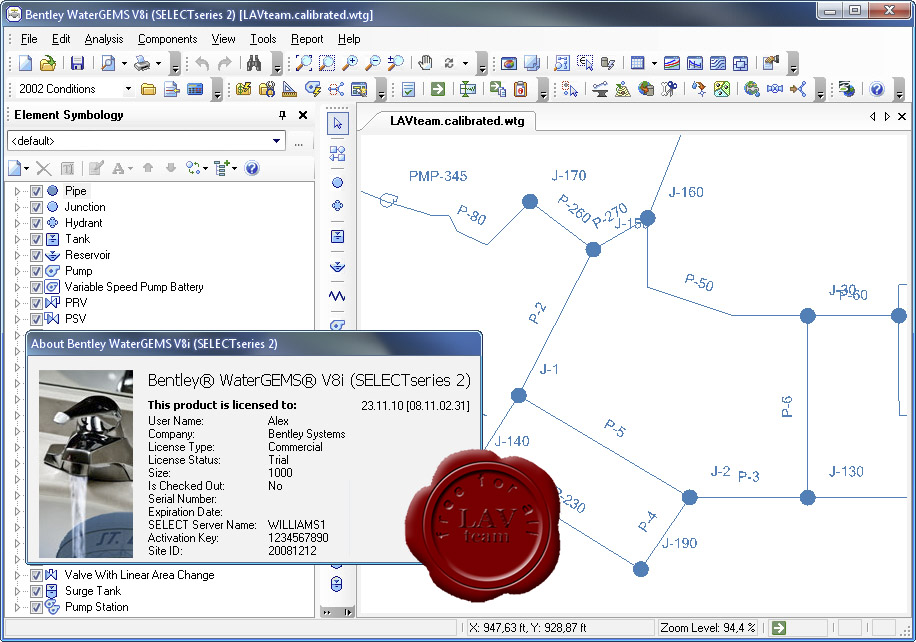Viewport: 916px width, 642px height.
Task: Uncheck the Pipe symbology checkbox
Action: point(36,191)
